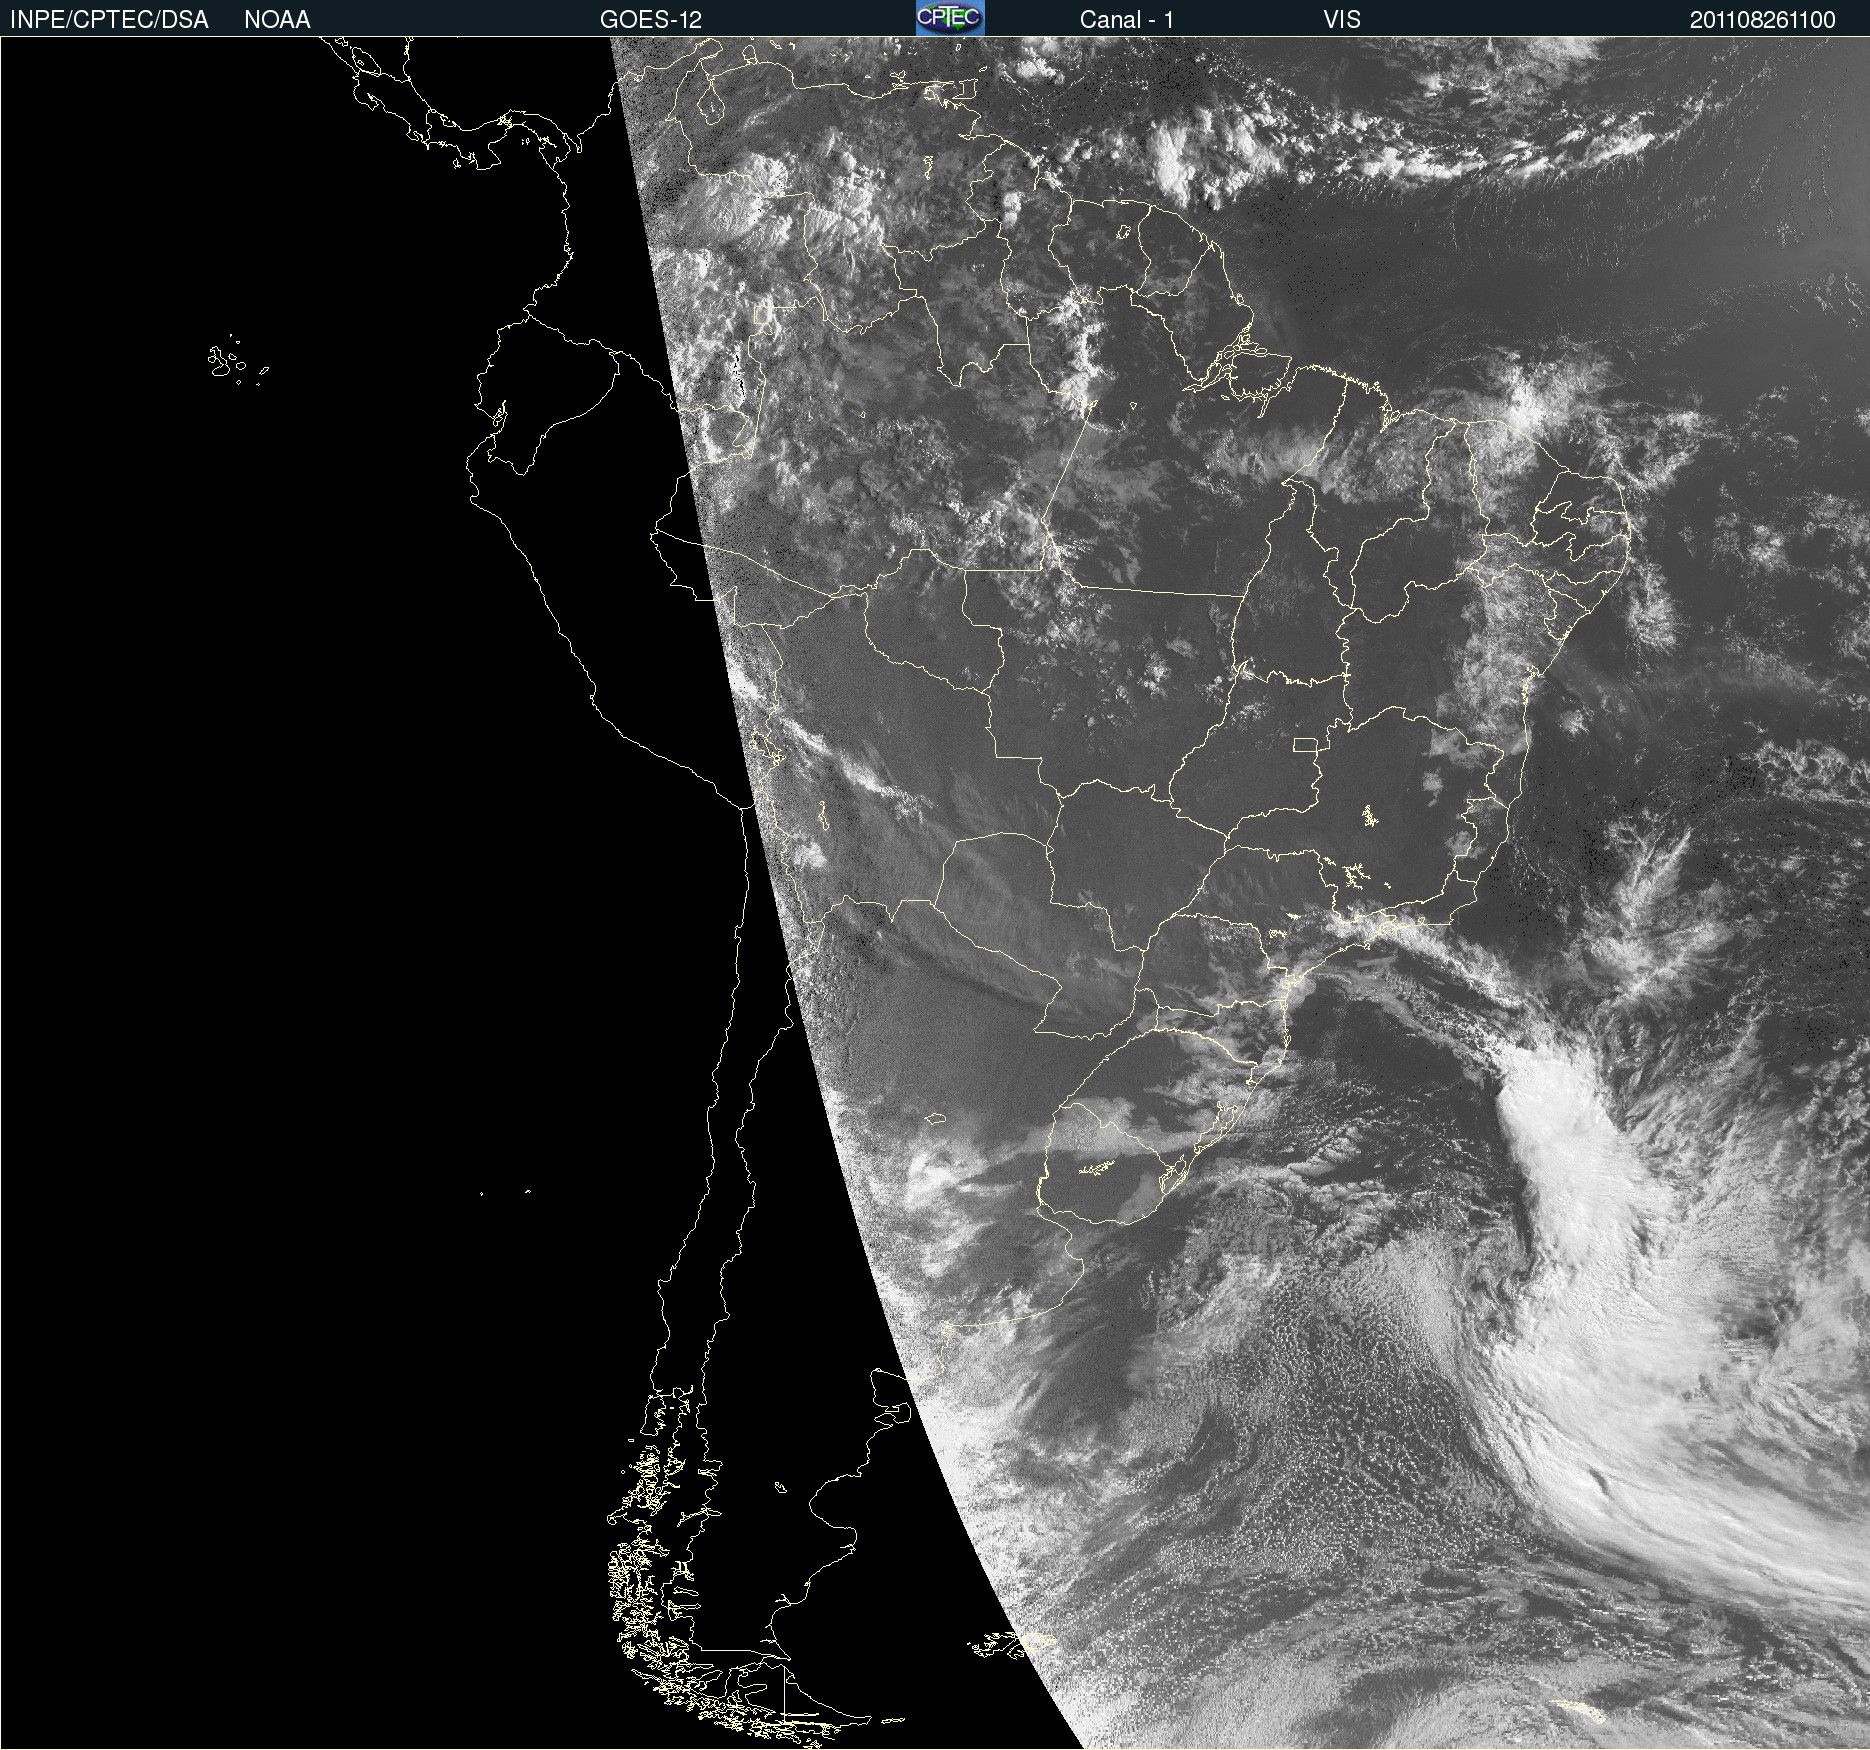Click the INPE/CPTEC/DSA header text

[x=110, y=20]
